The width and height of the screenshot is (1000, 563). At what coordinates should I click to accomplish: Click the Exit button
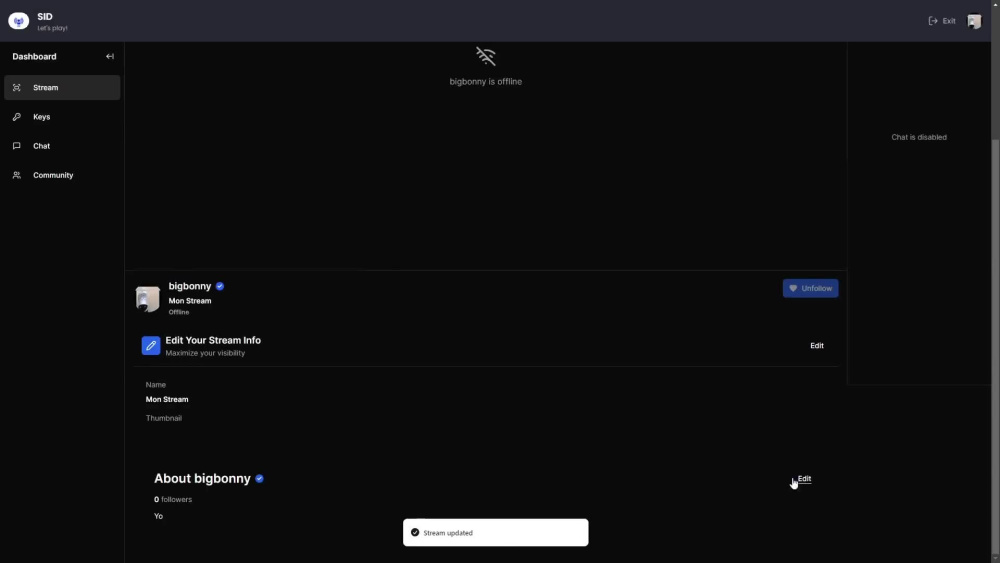(x=942, y=21)
